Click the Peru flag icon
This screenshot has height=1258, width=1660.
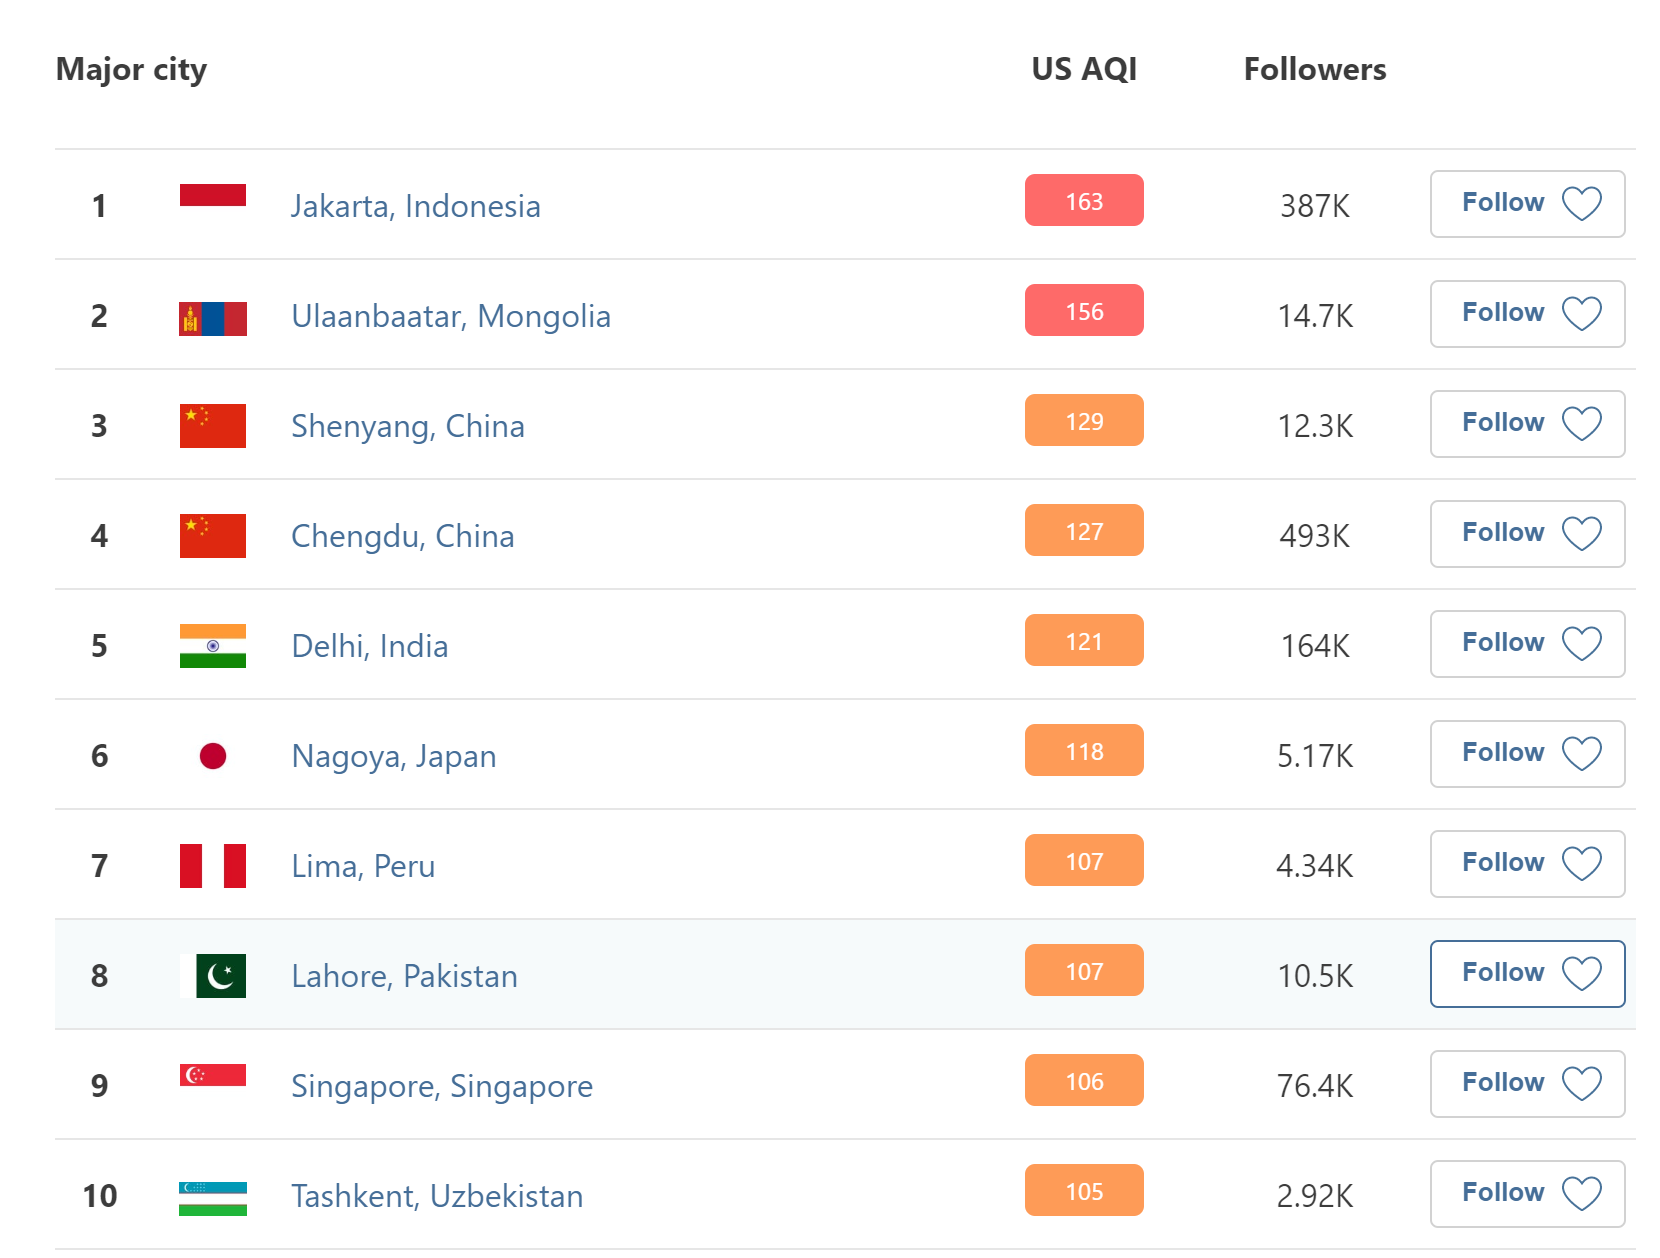[213, 866]
